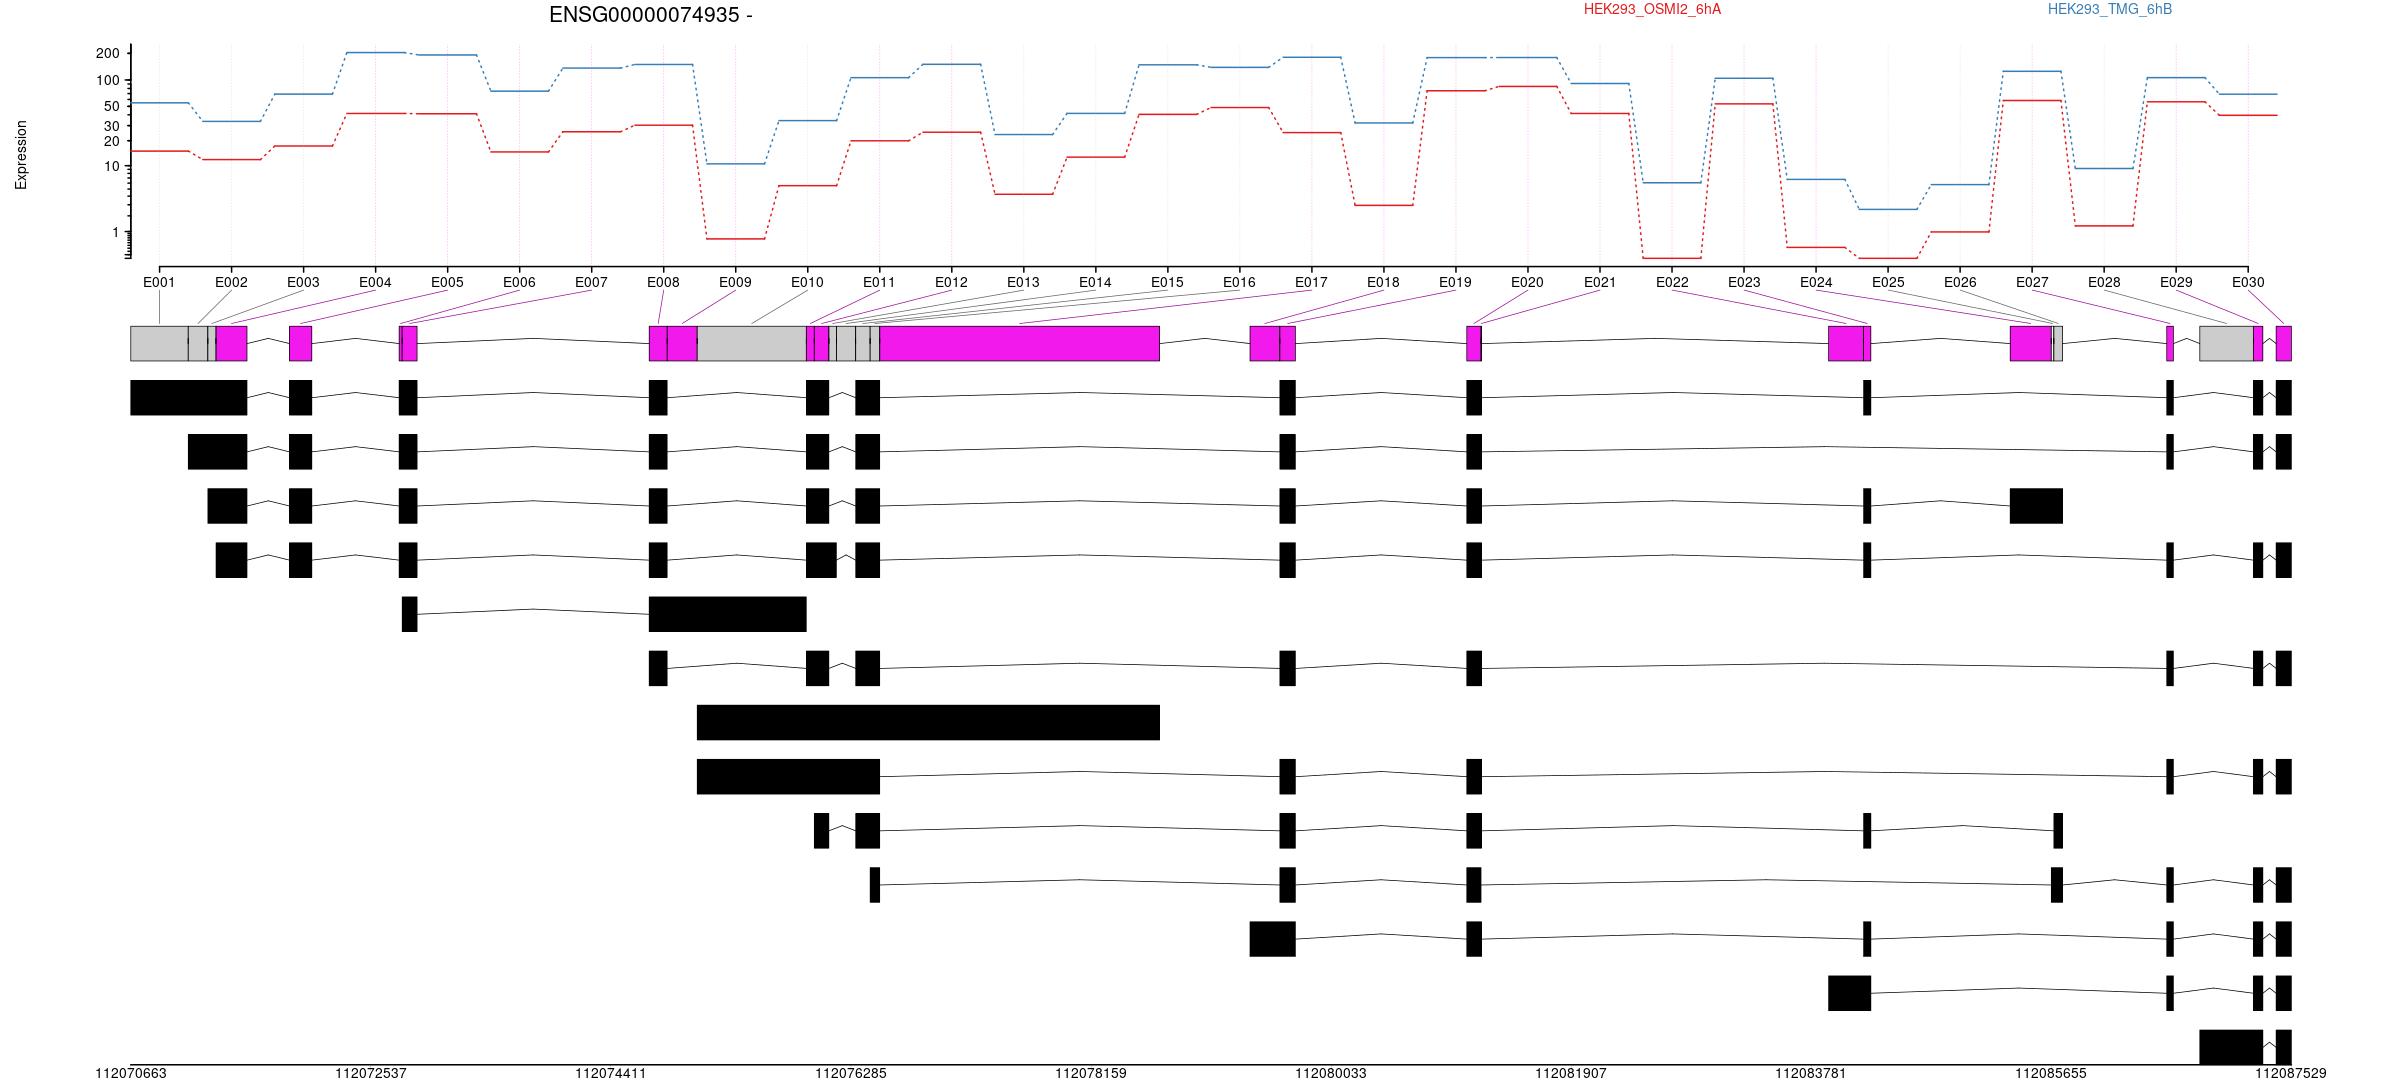Click exon label E007

591,282
